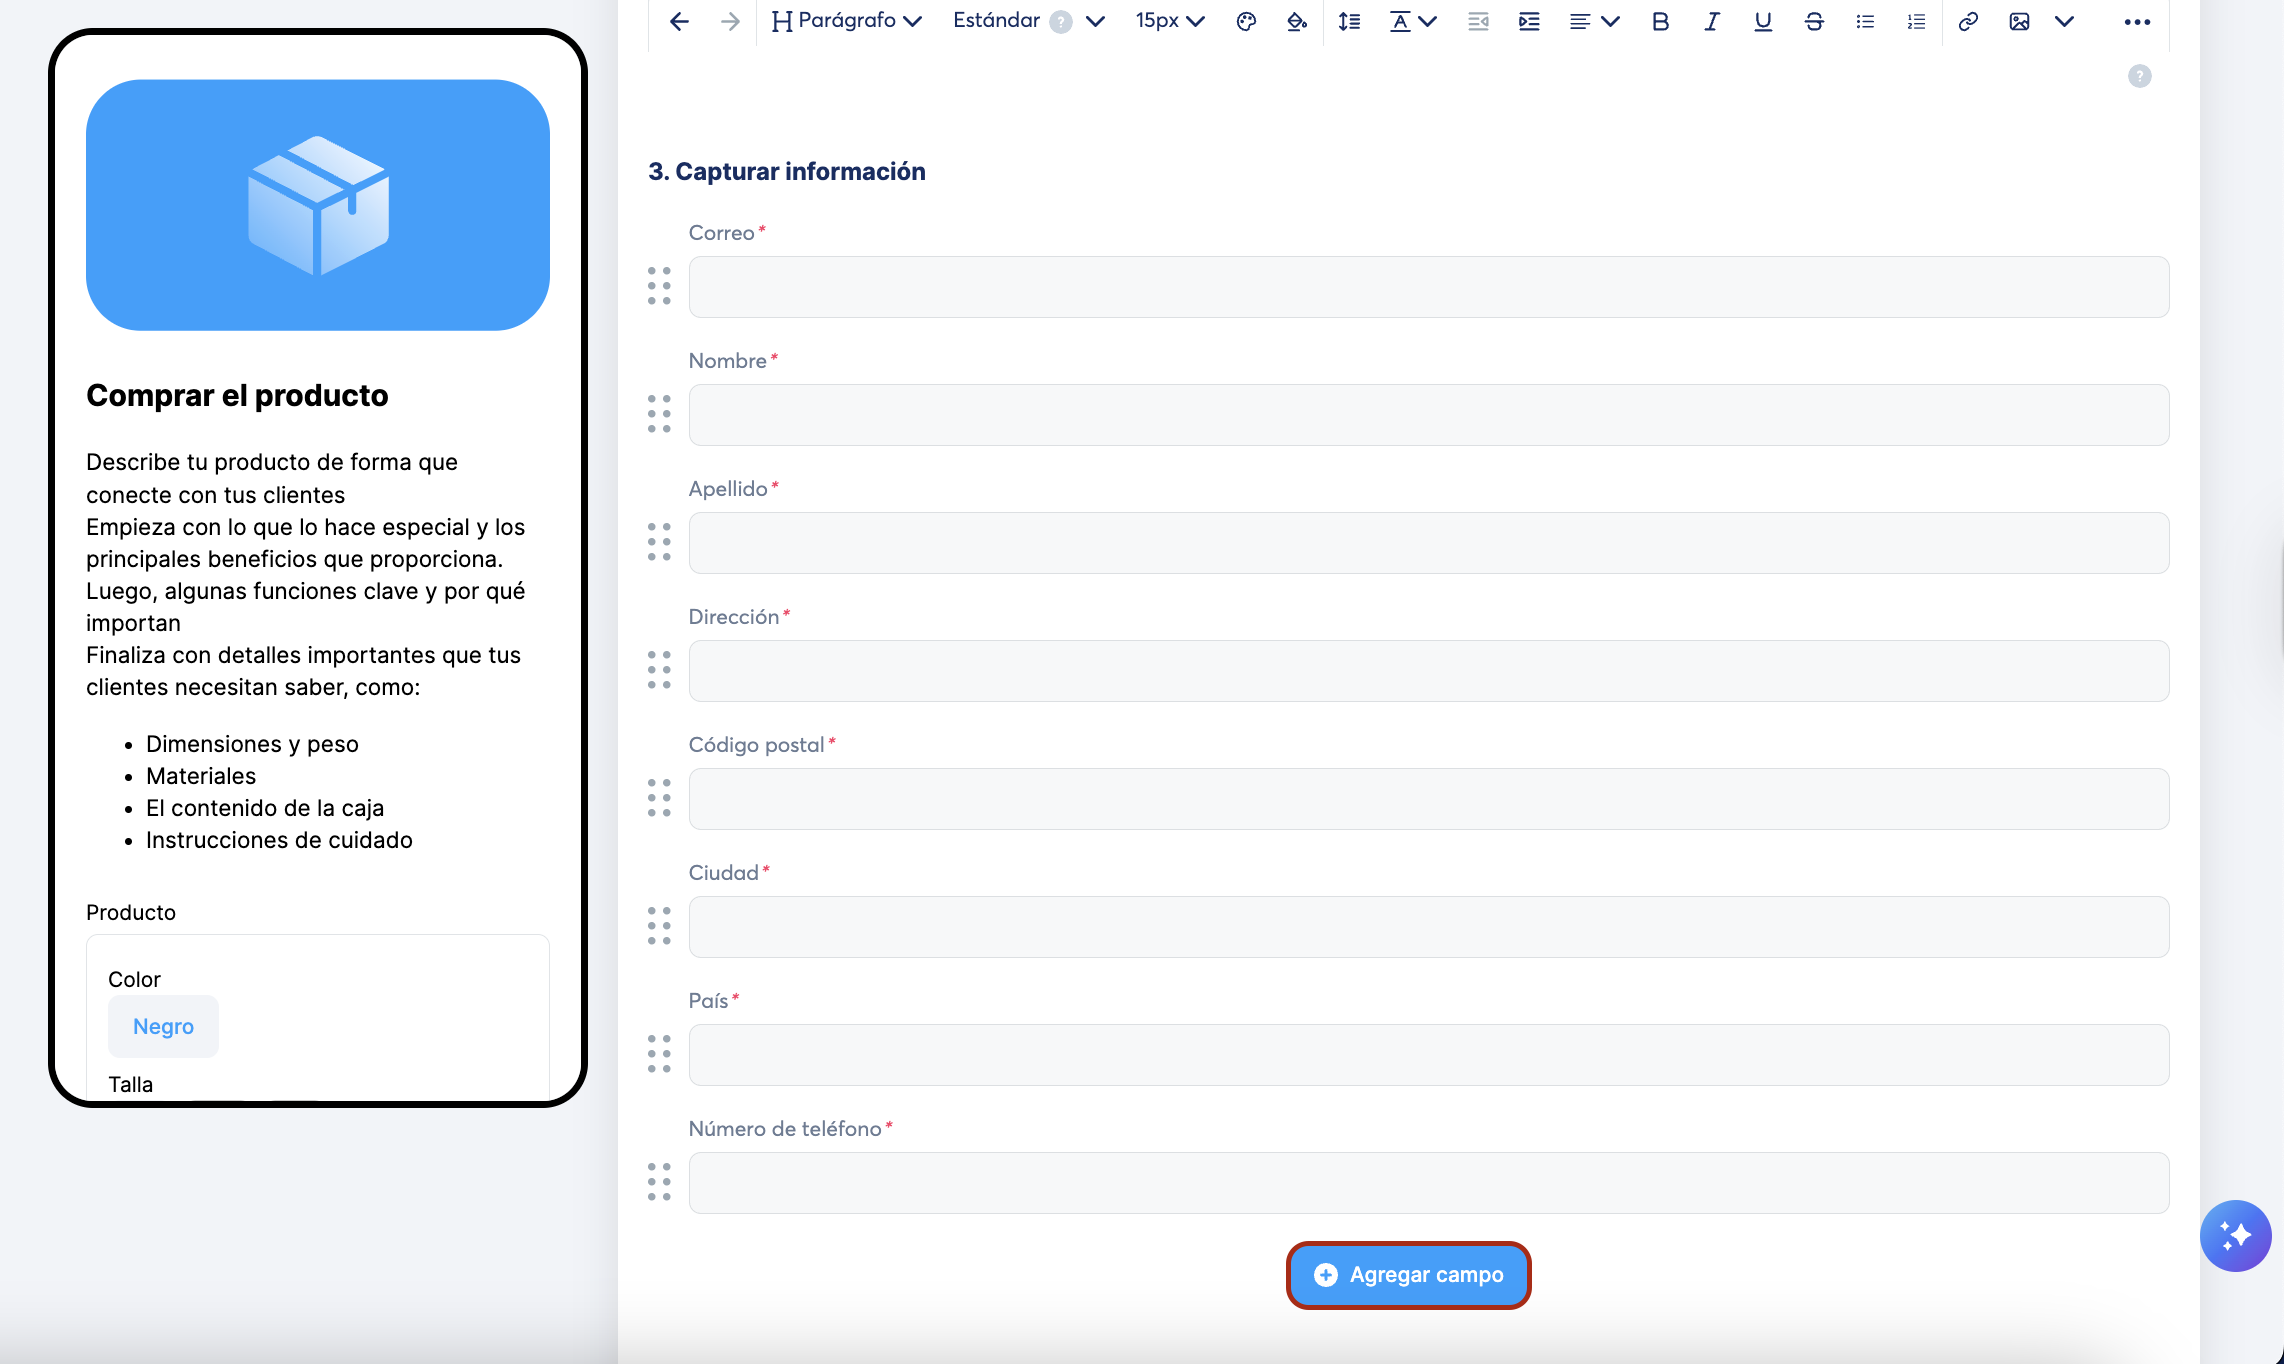Click the line height icon
Screen dimensions: 2284x1364
pos(1349,21)
